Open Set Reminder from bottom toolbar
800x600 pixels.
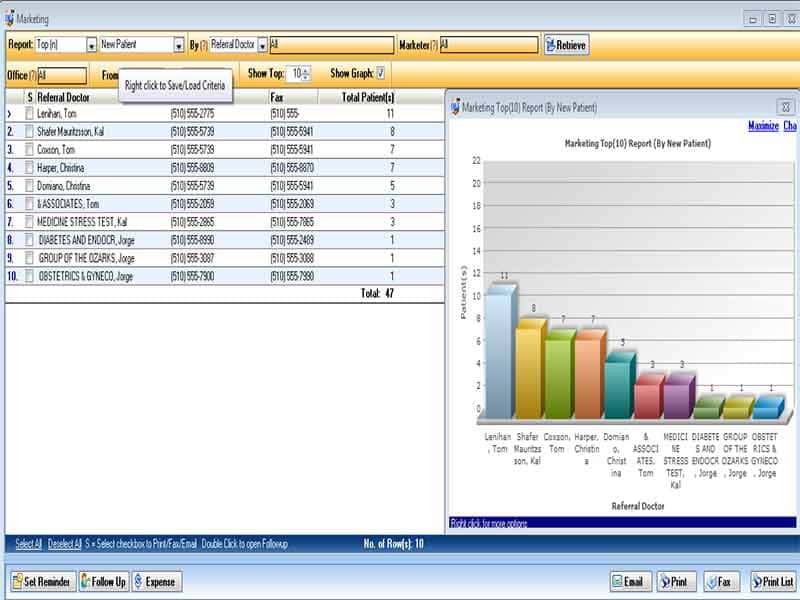point(43,581)
